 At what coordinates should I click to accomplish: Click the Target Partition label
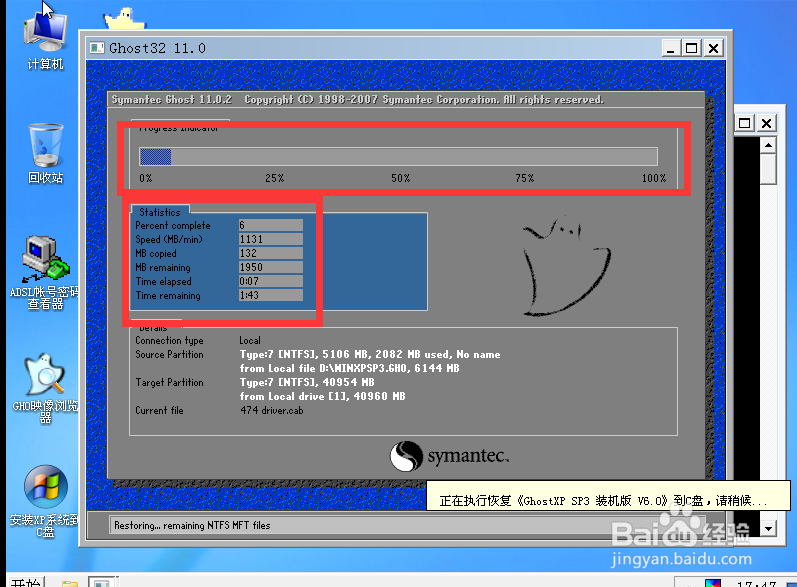coord(169,383)
